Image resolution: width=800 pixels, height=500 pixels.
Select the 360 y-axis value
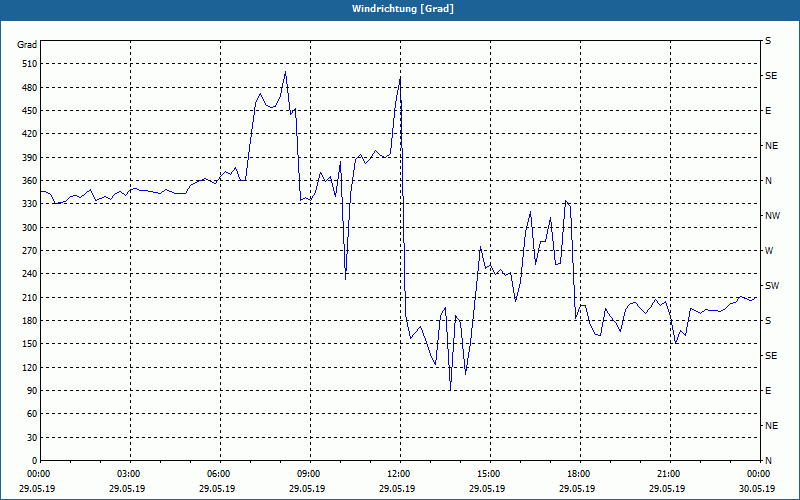coord(30,181)
